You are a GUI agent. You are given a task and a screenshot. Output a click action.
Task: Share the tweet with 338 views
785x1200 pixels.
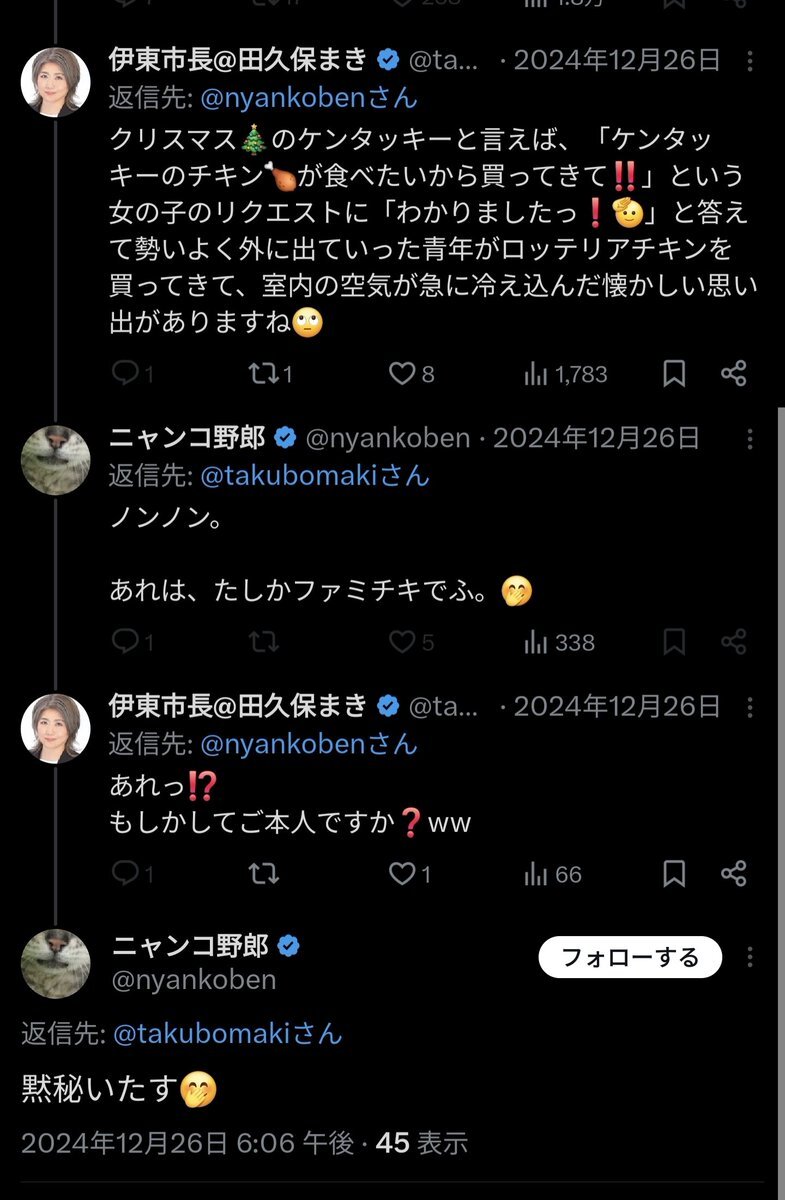point(734,642)
